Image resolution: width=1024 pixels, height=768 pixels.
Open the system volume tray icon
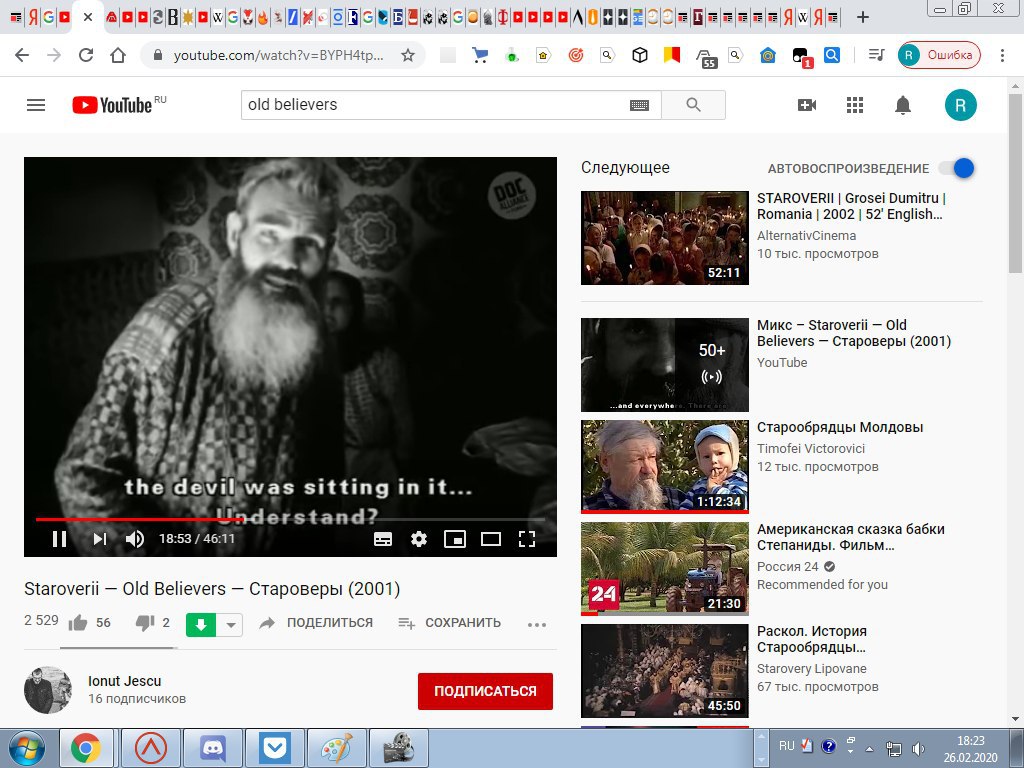918,748
